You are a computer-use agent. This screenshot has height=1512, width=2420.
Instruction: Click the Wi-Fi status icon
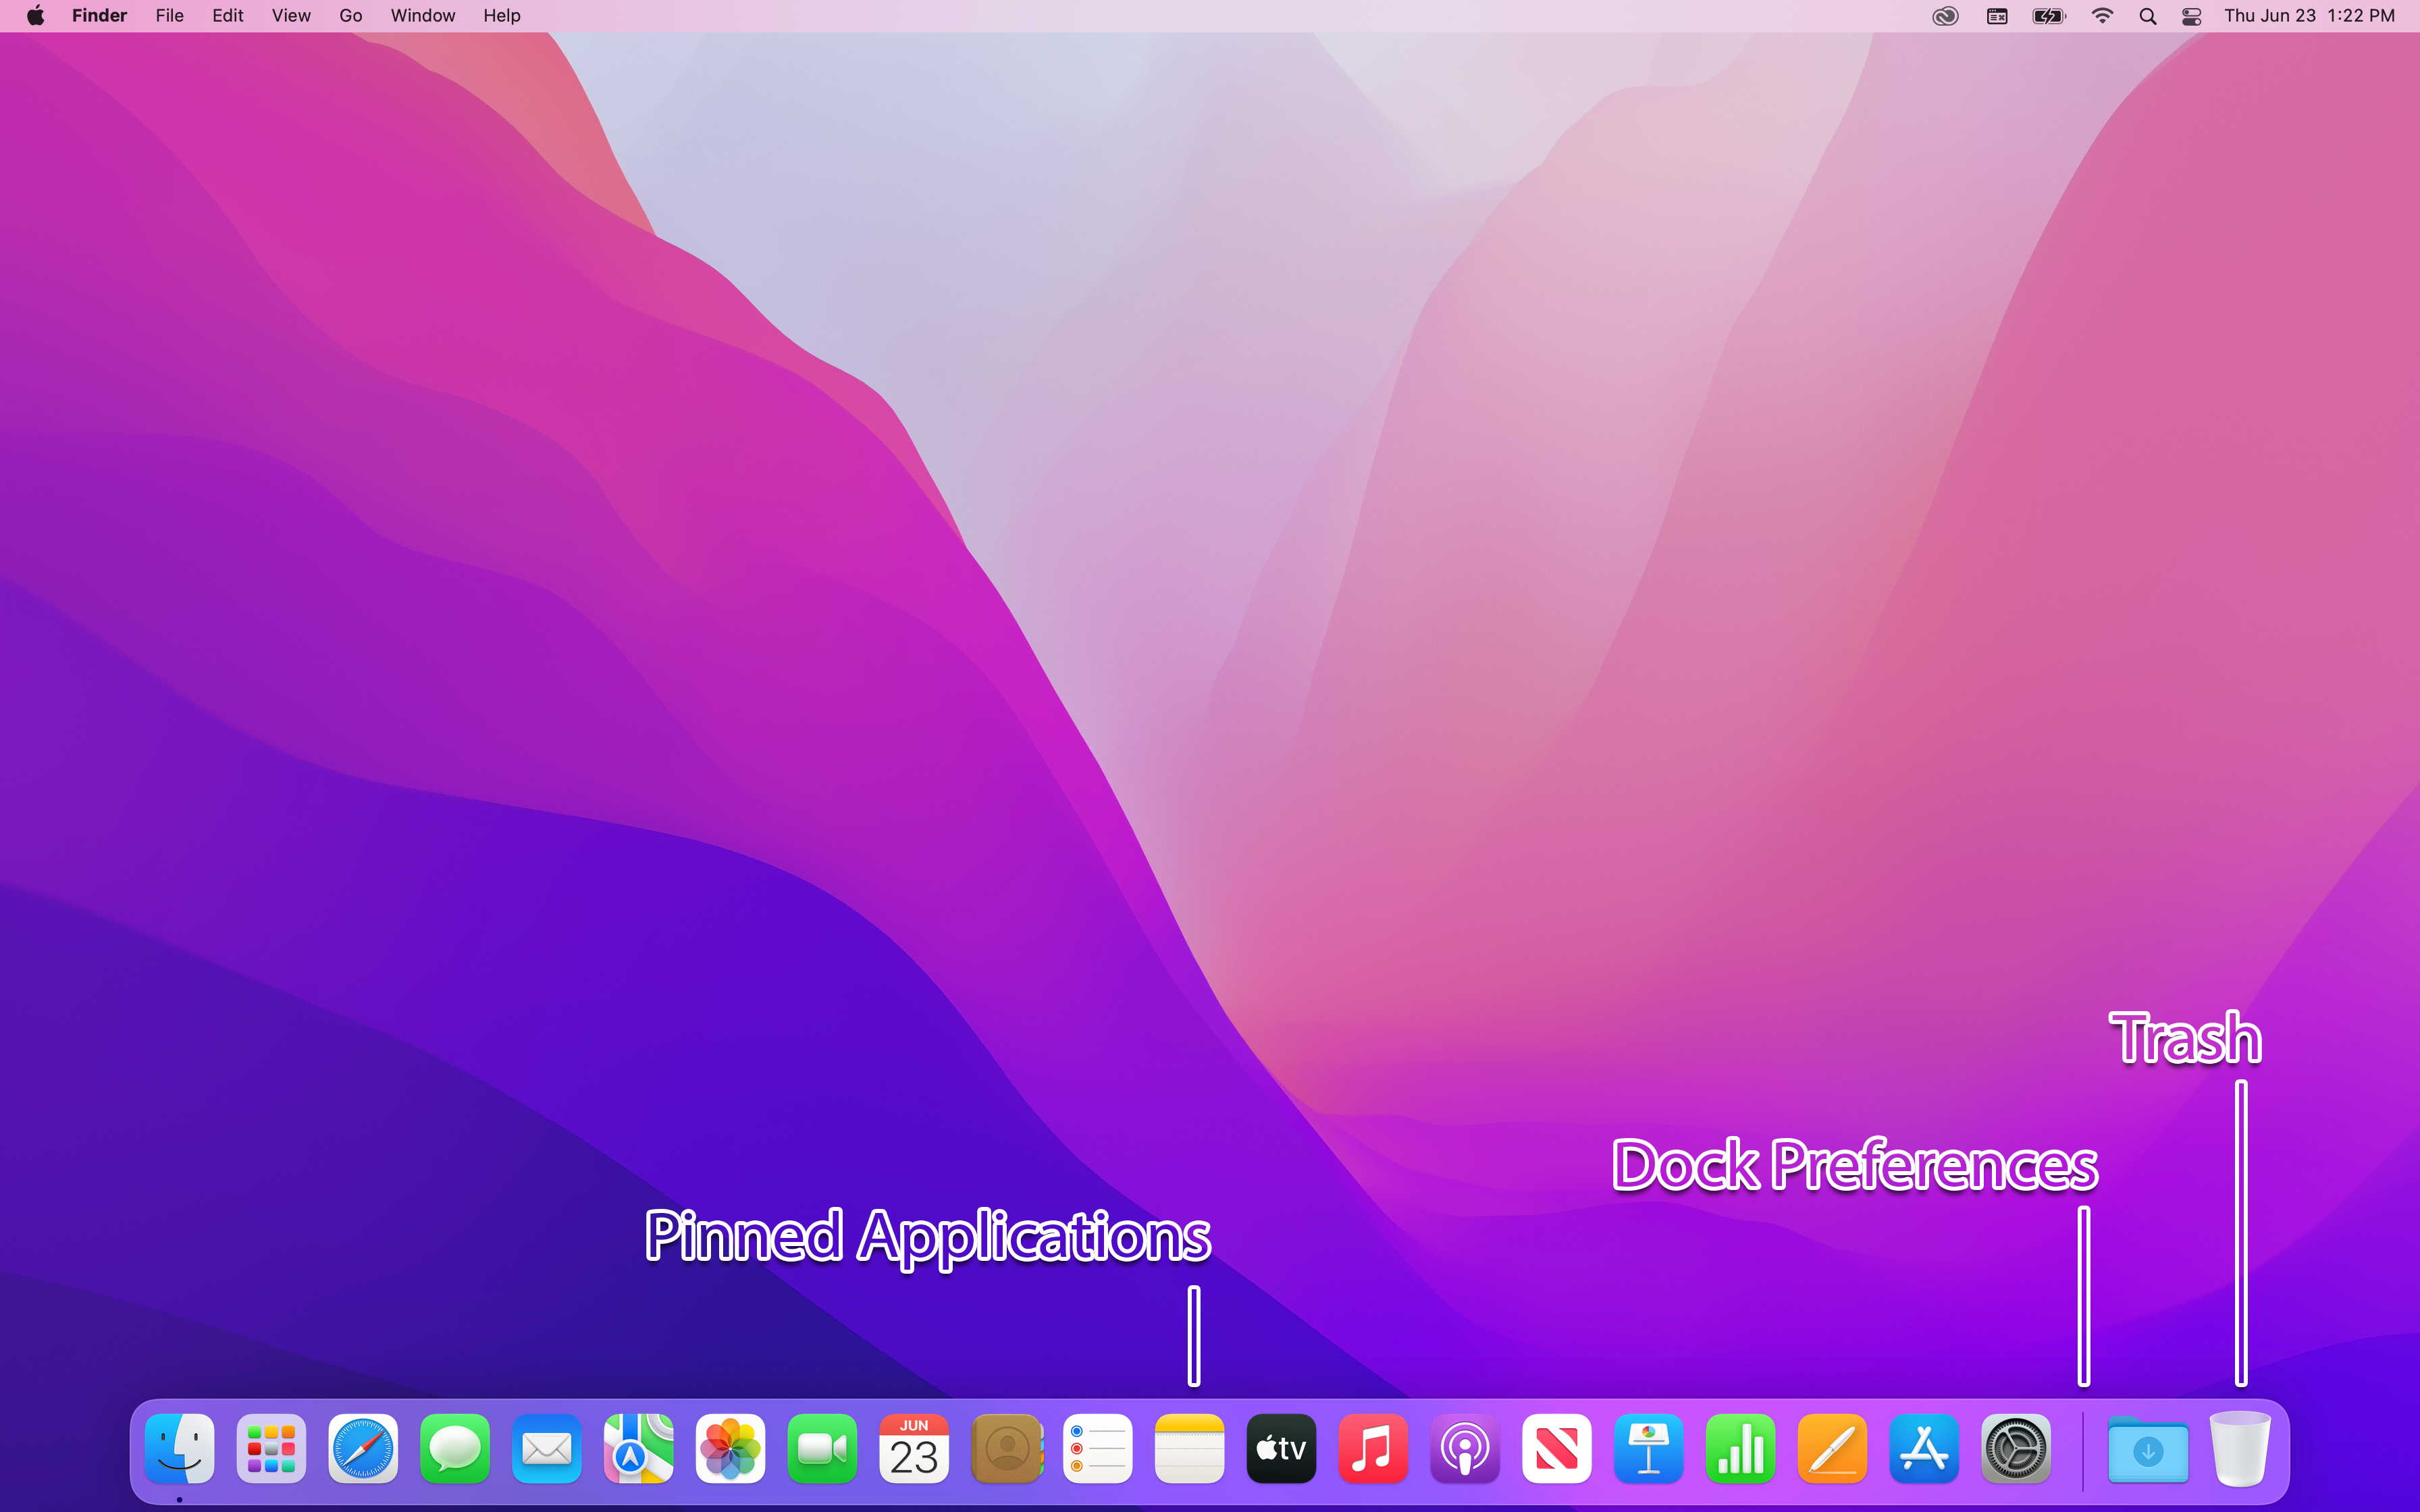pyautogui.click(x=2102, y=16)
